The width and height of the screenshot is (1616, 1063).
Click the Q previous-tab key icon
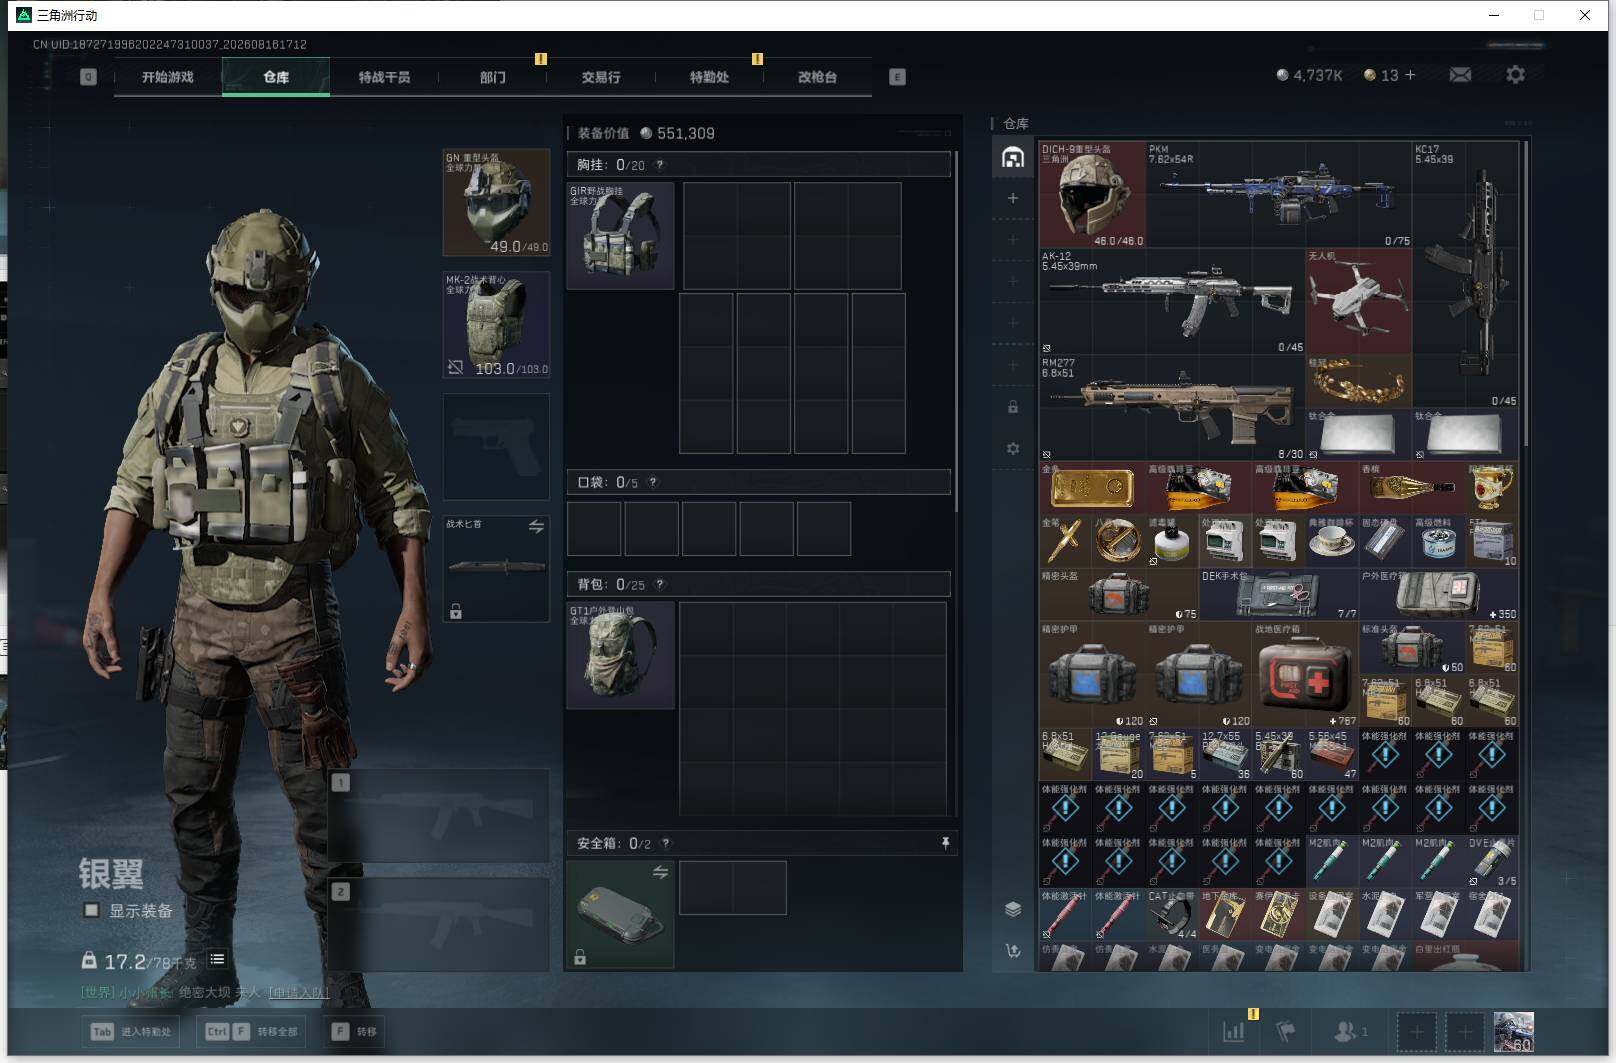(88, 77)
